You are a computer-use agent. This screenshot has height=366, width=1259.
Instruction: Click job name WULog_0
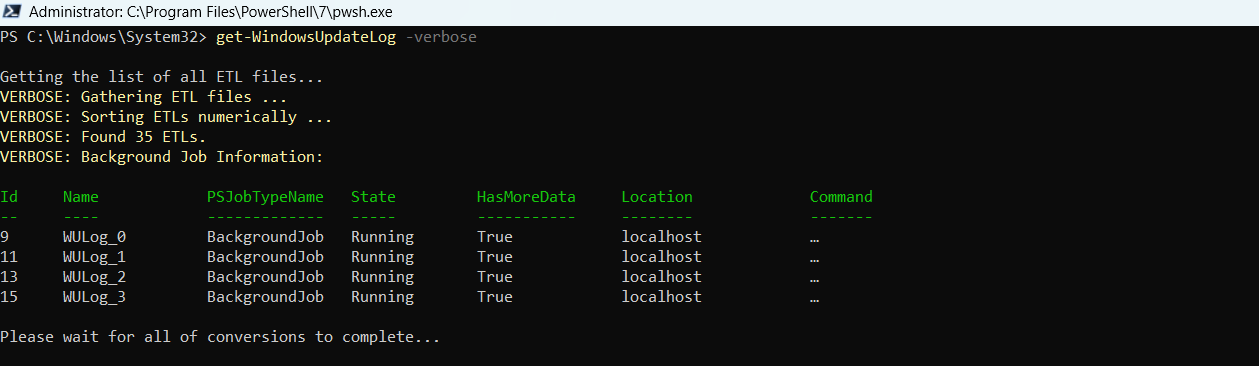(94, 237)
